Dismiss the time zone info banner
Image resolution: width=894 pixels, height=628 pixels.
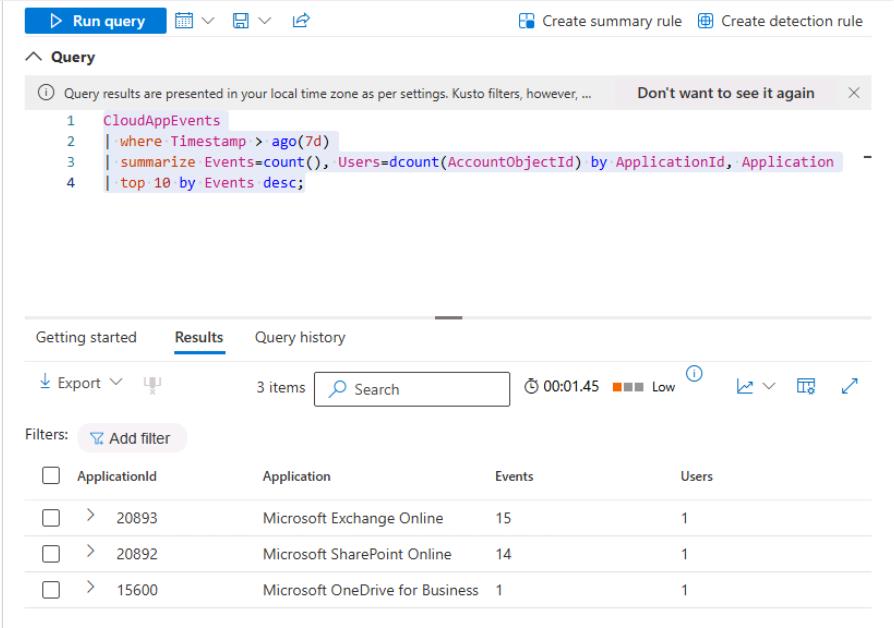click(x=853, y=93)
